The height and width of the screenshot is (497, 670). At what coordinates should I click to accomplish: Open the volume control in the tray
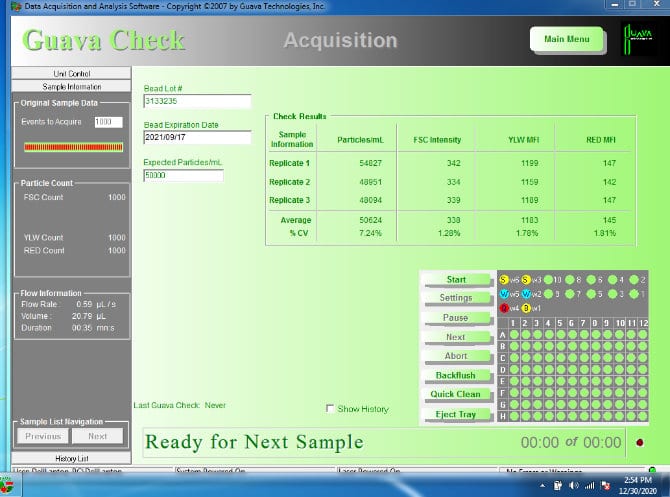click(574, 485)
